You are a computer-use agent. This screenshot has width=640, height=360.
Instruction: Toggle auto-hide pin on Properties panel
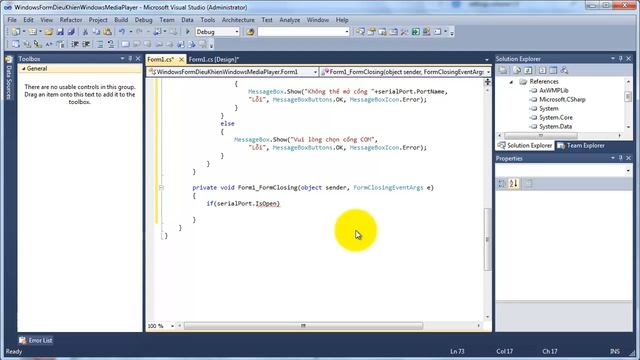620,158
